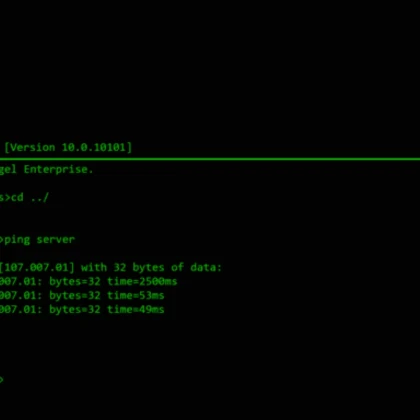Click the bracketed IP address 107.007.01
The width and height of the screenshot is (420, 420).
tap(37, 267)
